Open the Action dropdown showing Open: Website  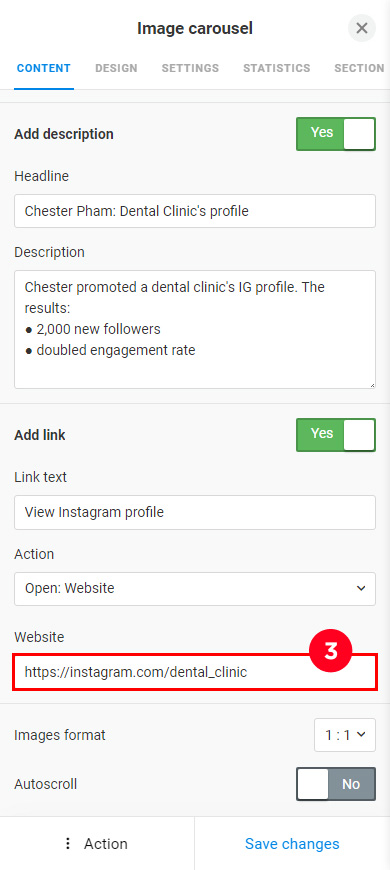point(195,589)
